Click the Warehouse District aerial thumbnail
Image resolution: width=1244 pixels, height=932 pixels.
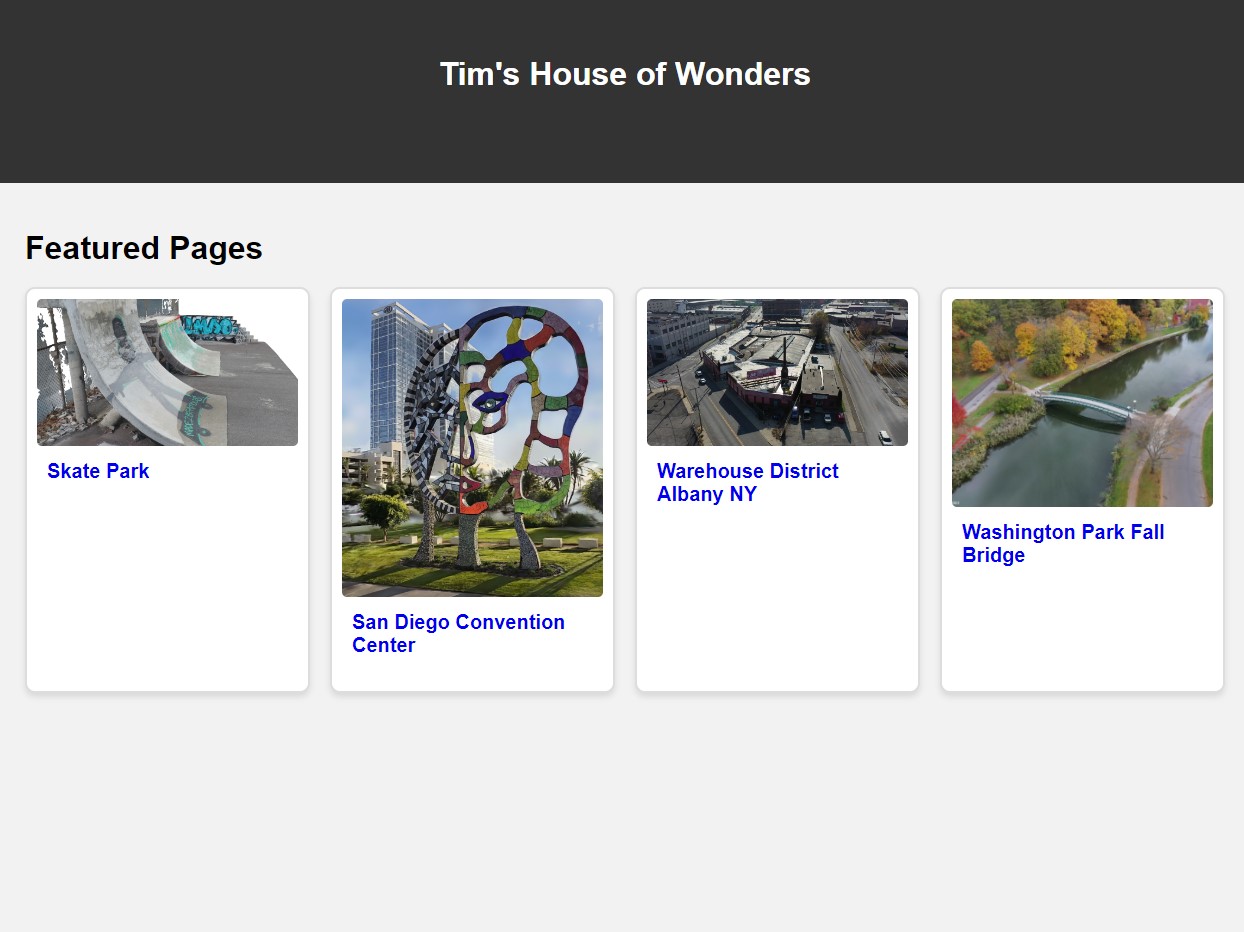tap(777, 372)
